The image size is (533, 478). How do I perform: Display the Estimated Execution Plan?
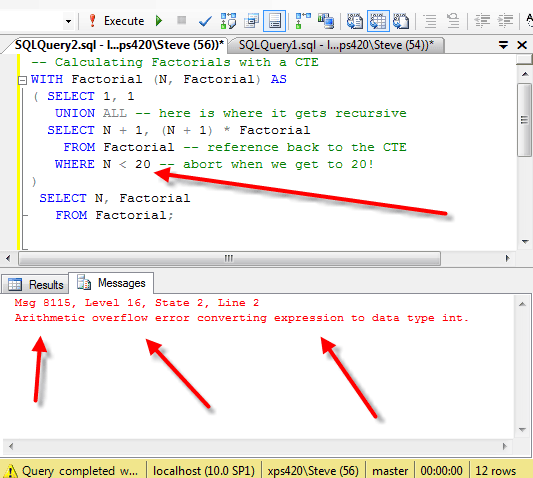[x=228, y=21]
